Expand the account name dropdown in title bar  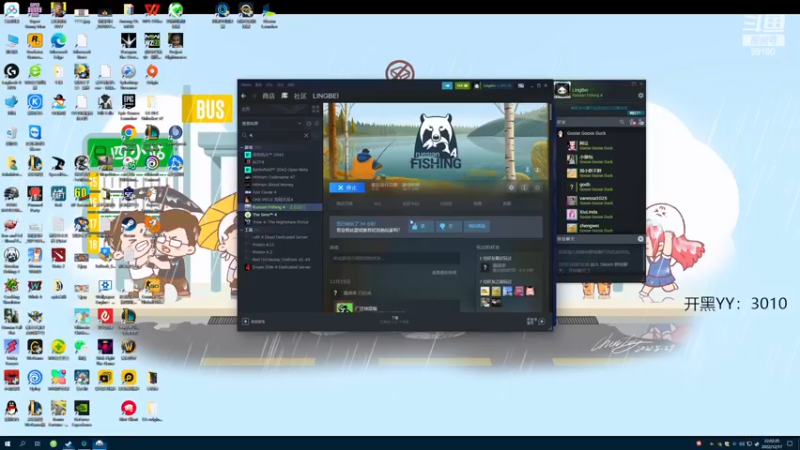[497, 86]
